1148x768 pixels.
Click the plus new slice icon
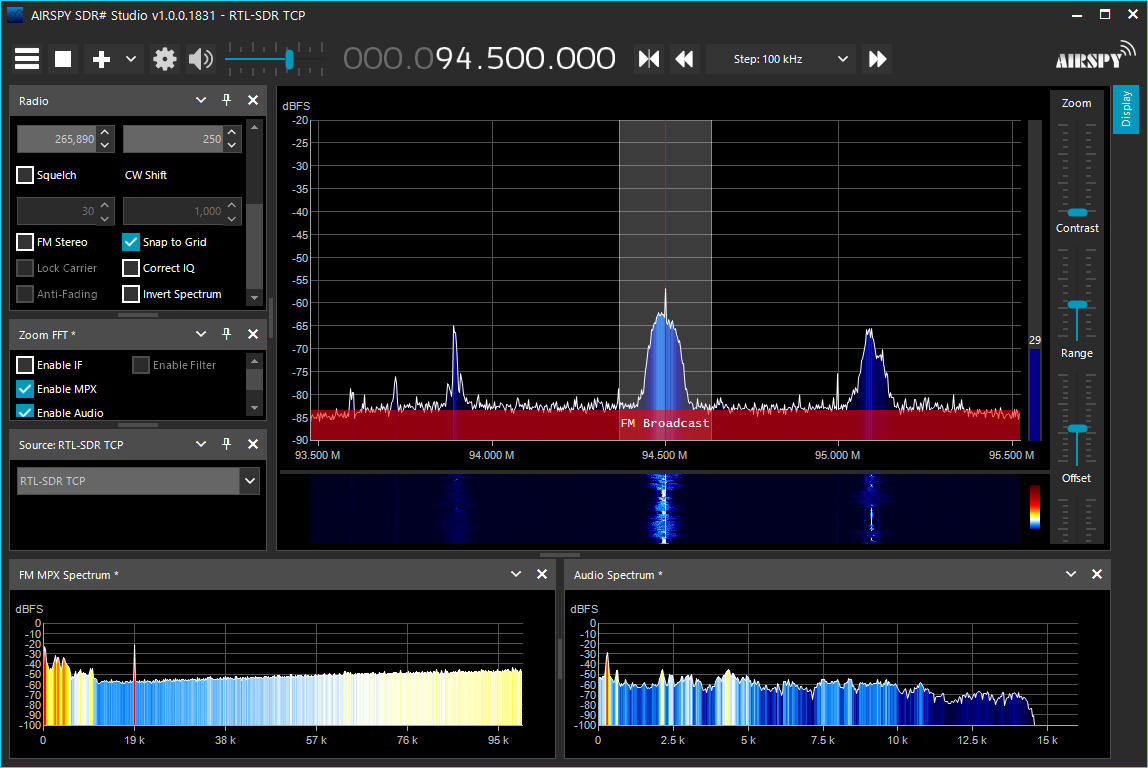tap(101, 59)
